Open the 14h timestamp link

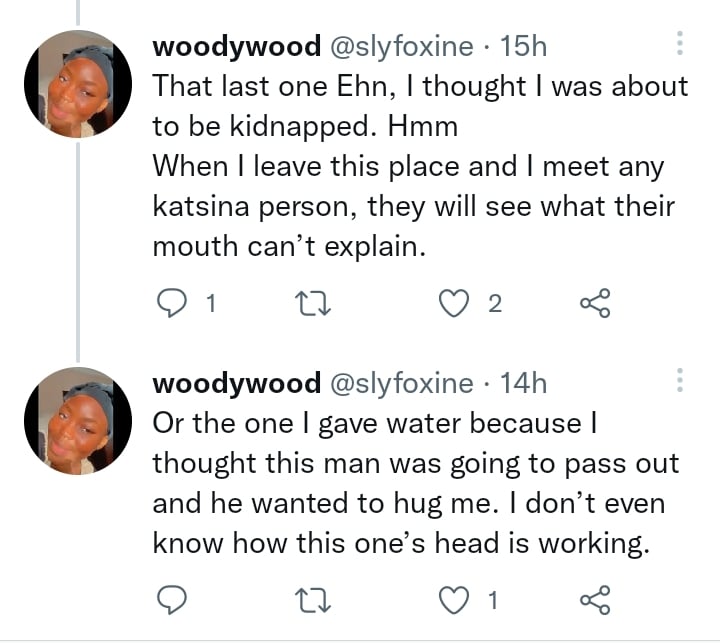click(523, 384)
